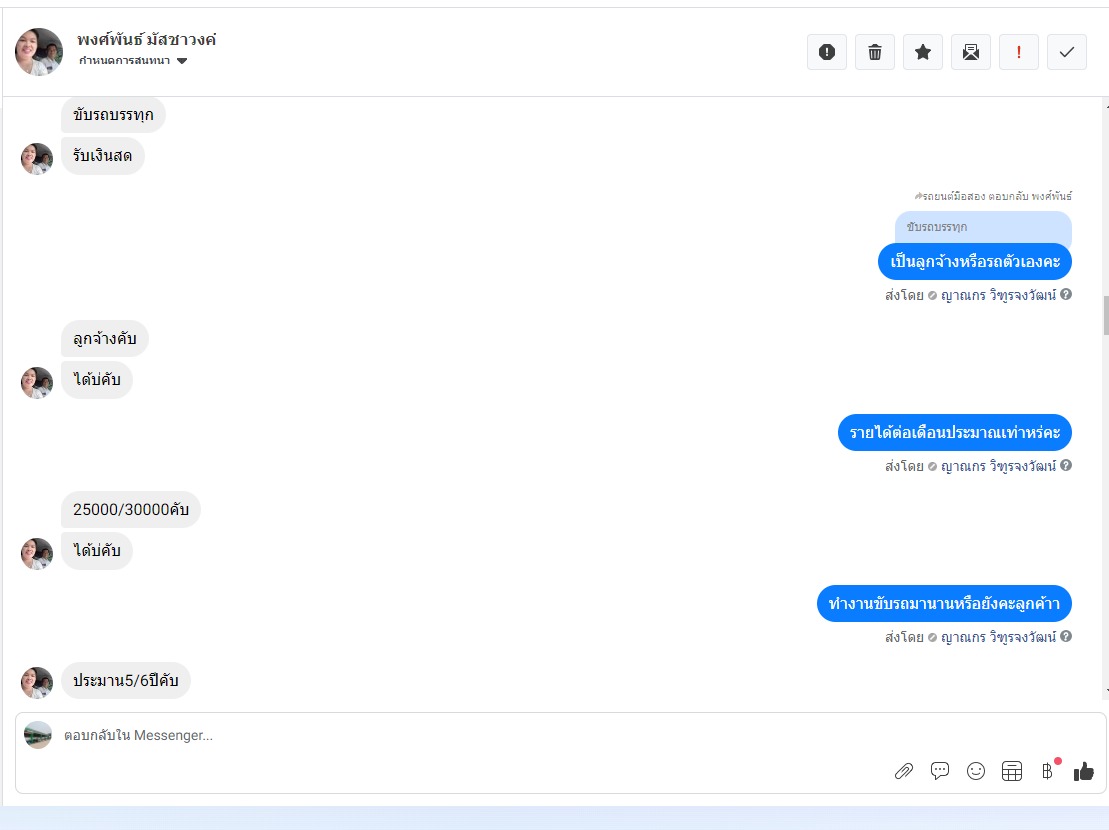The width and height of the screenshot is (1109, 830).
Task: Open the emoji picker
Action: coord(975,771)
